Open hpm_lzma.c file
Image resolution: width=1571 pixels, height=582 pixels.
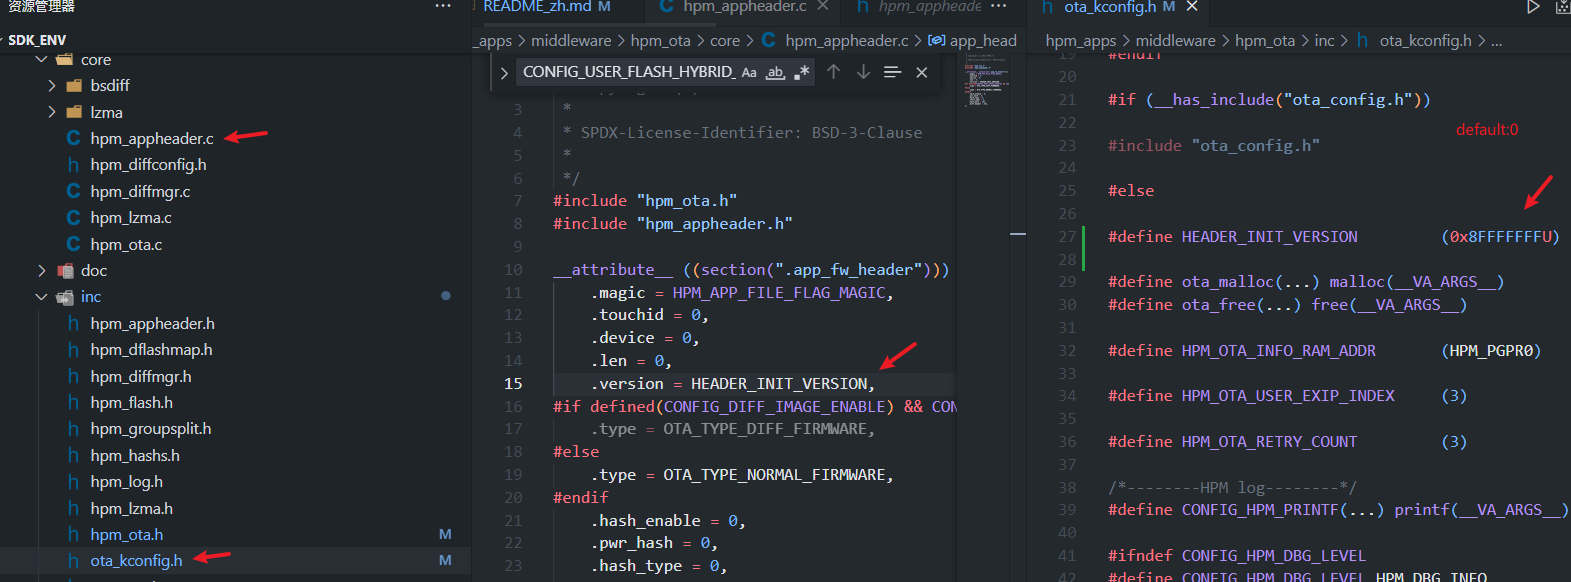(x=131, y=218)
